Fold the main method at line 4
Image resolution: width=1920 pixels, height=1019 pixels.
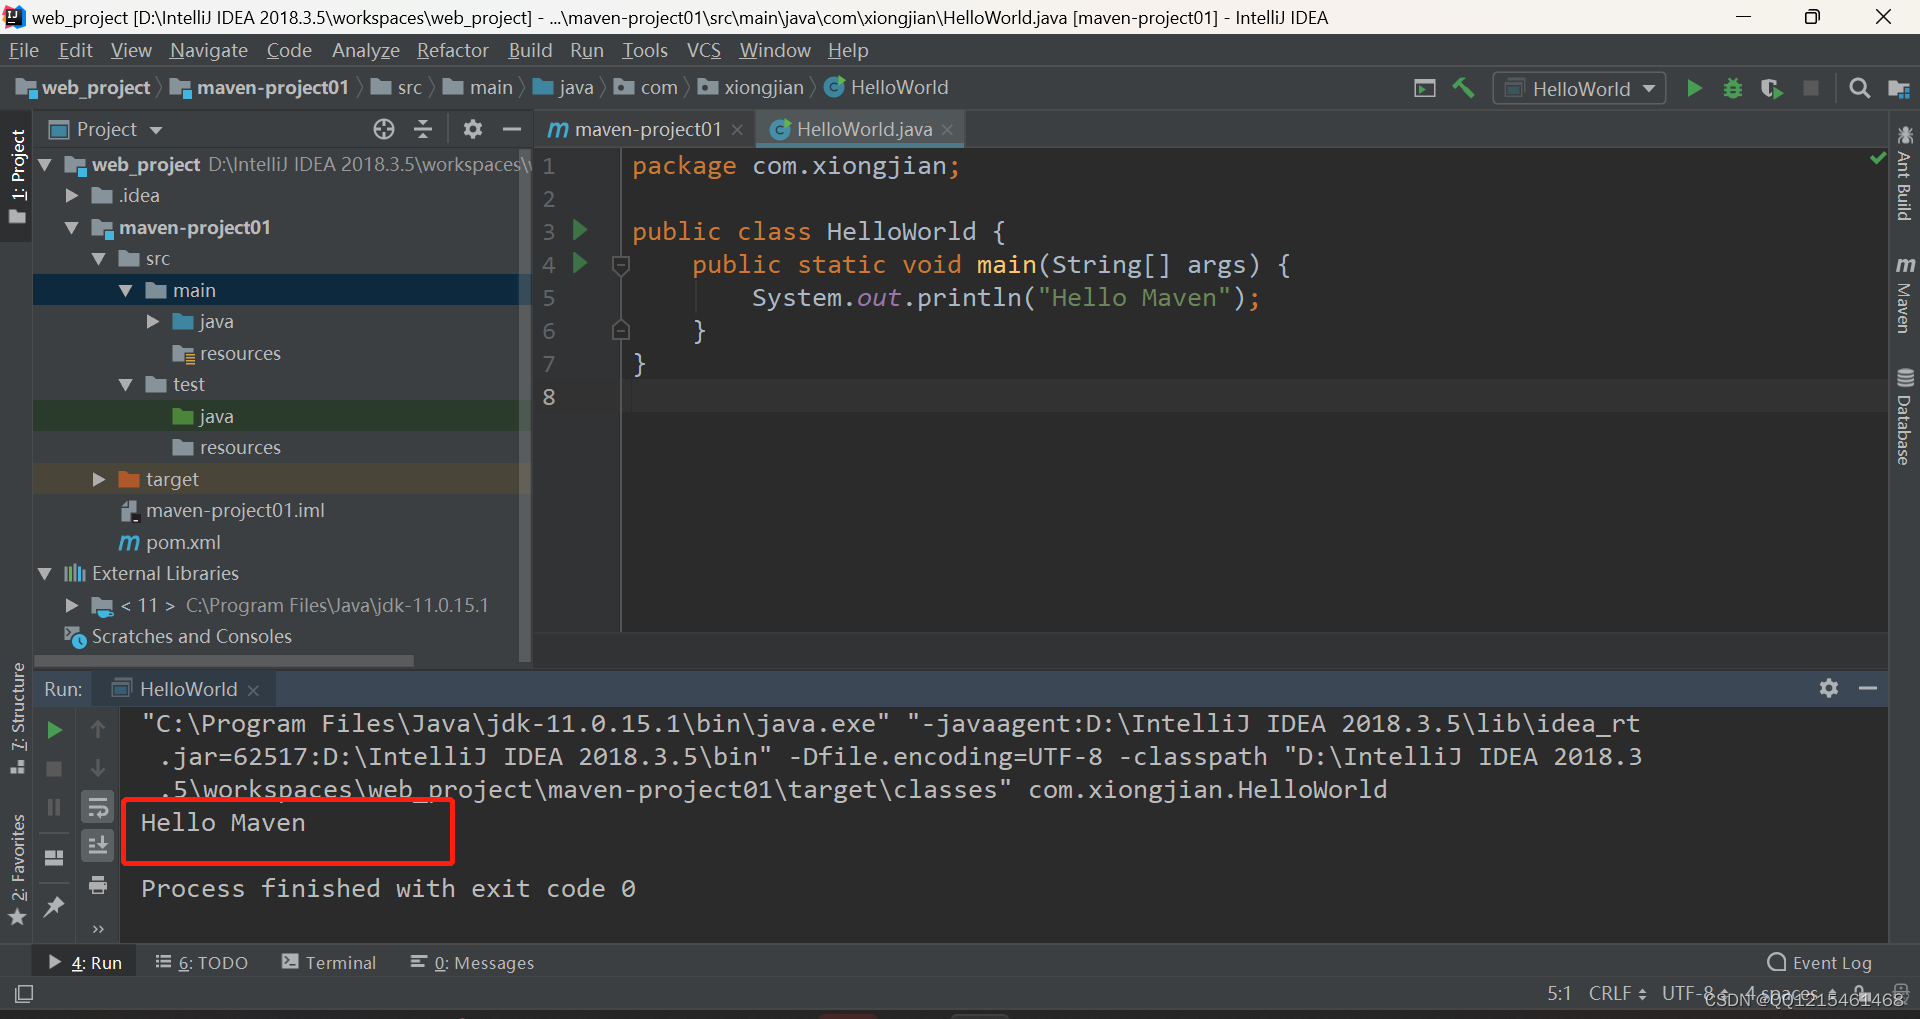tap(620, 265)
